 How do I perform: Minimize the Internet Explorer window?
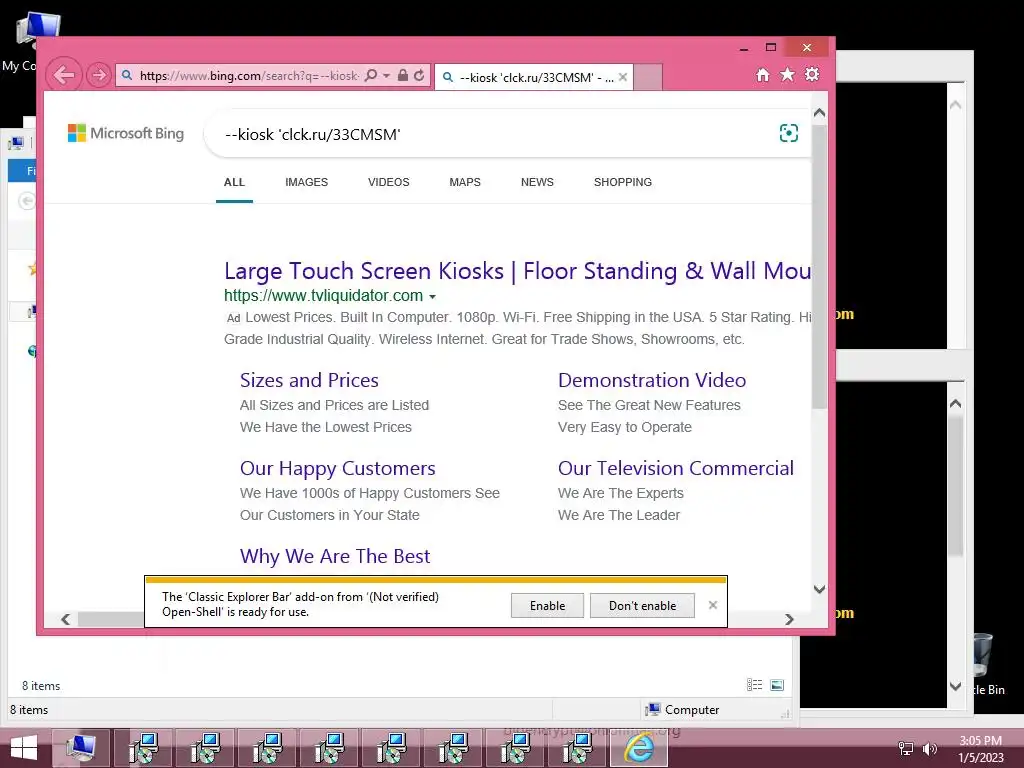[x=744, y=48]
